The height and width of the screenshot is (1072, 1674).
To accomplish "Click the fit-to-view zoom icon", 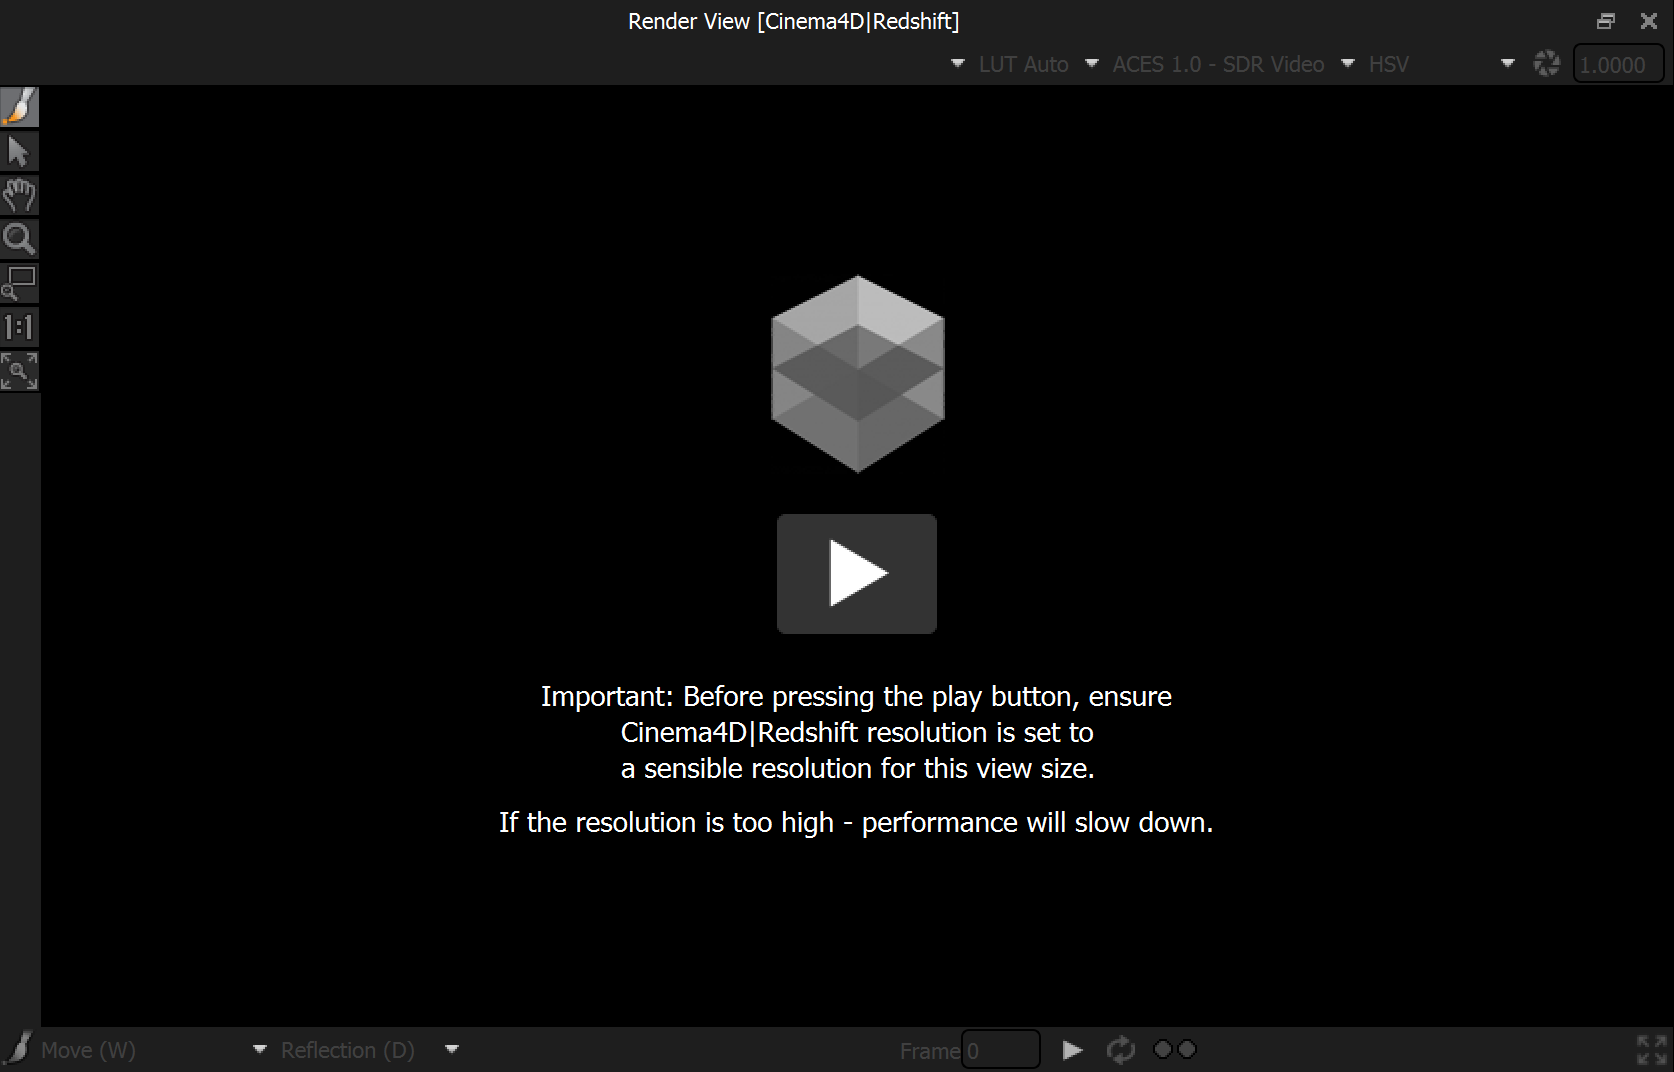I will point(19,371).
